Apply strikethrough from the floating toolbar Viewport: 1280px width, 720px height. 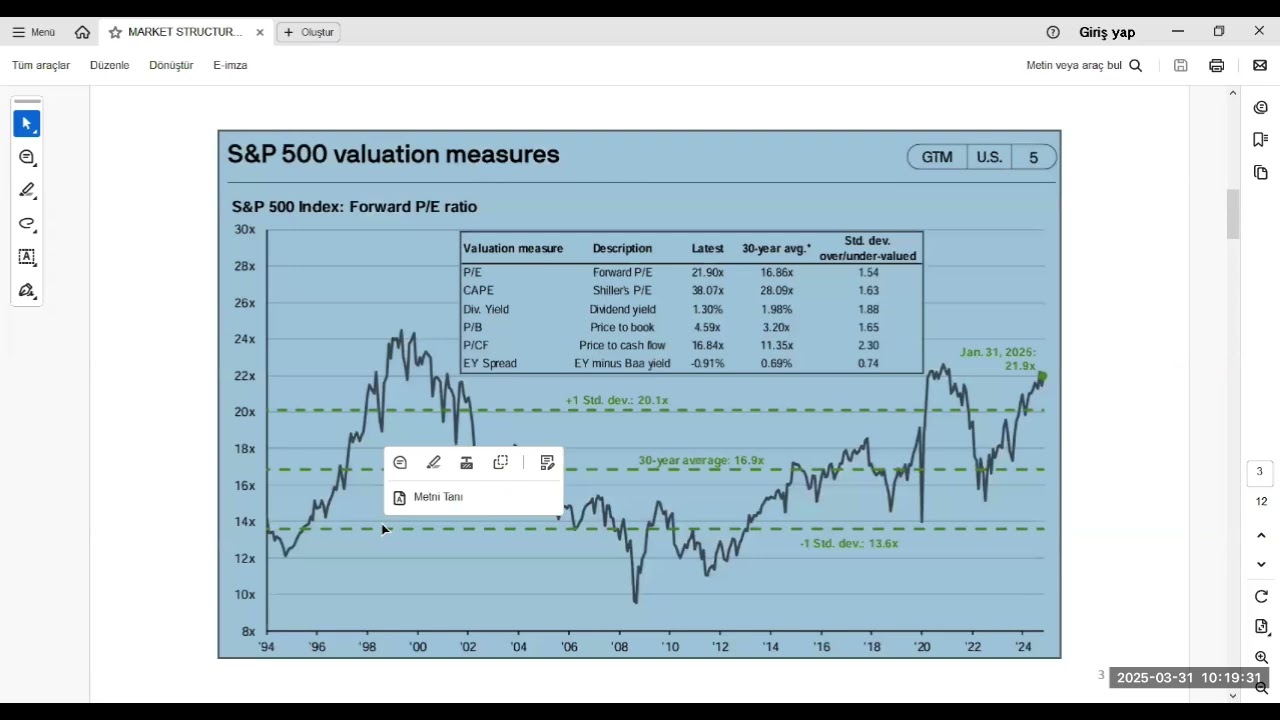pos(466,462)
